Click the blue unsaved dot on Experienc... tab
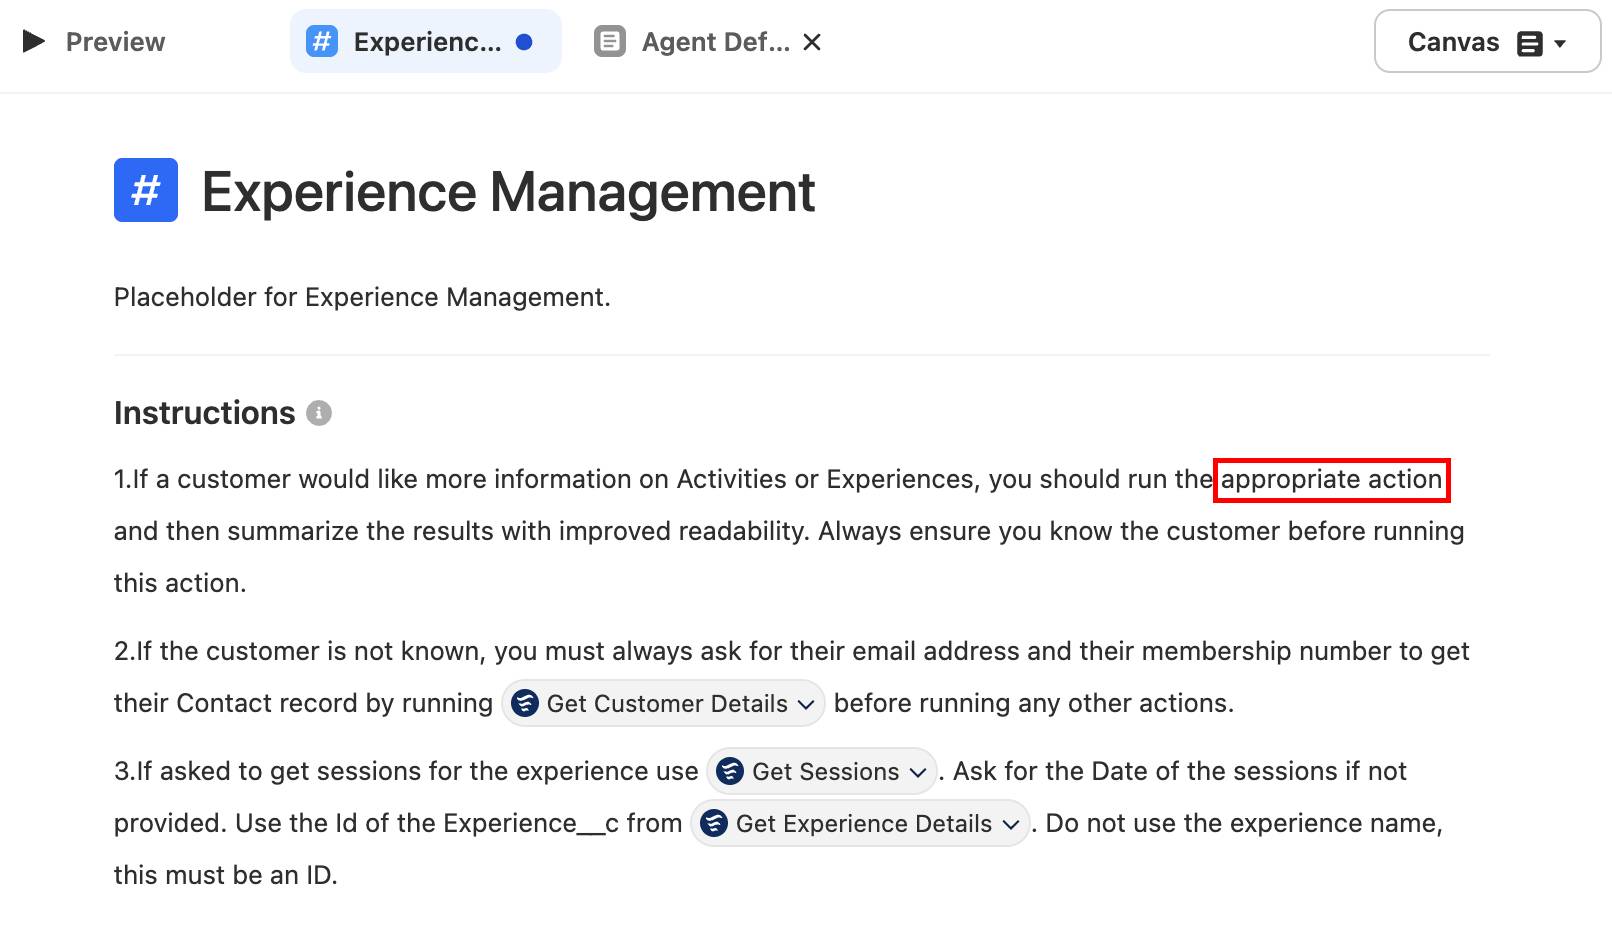This screenshot has height=930, width=1612. coord(524,42)
